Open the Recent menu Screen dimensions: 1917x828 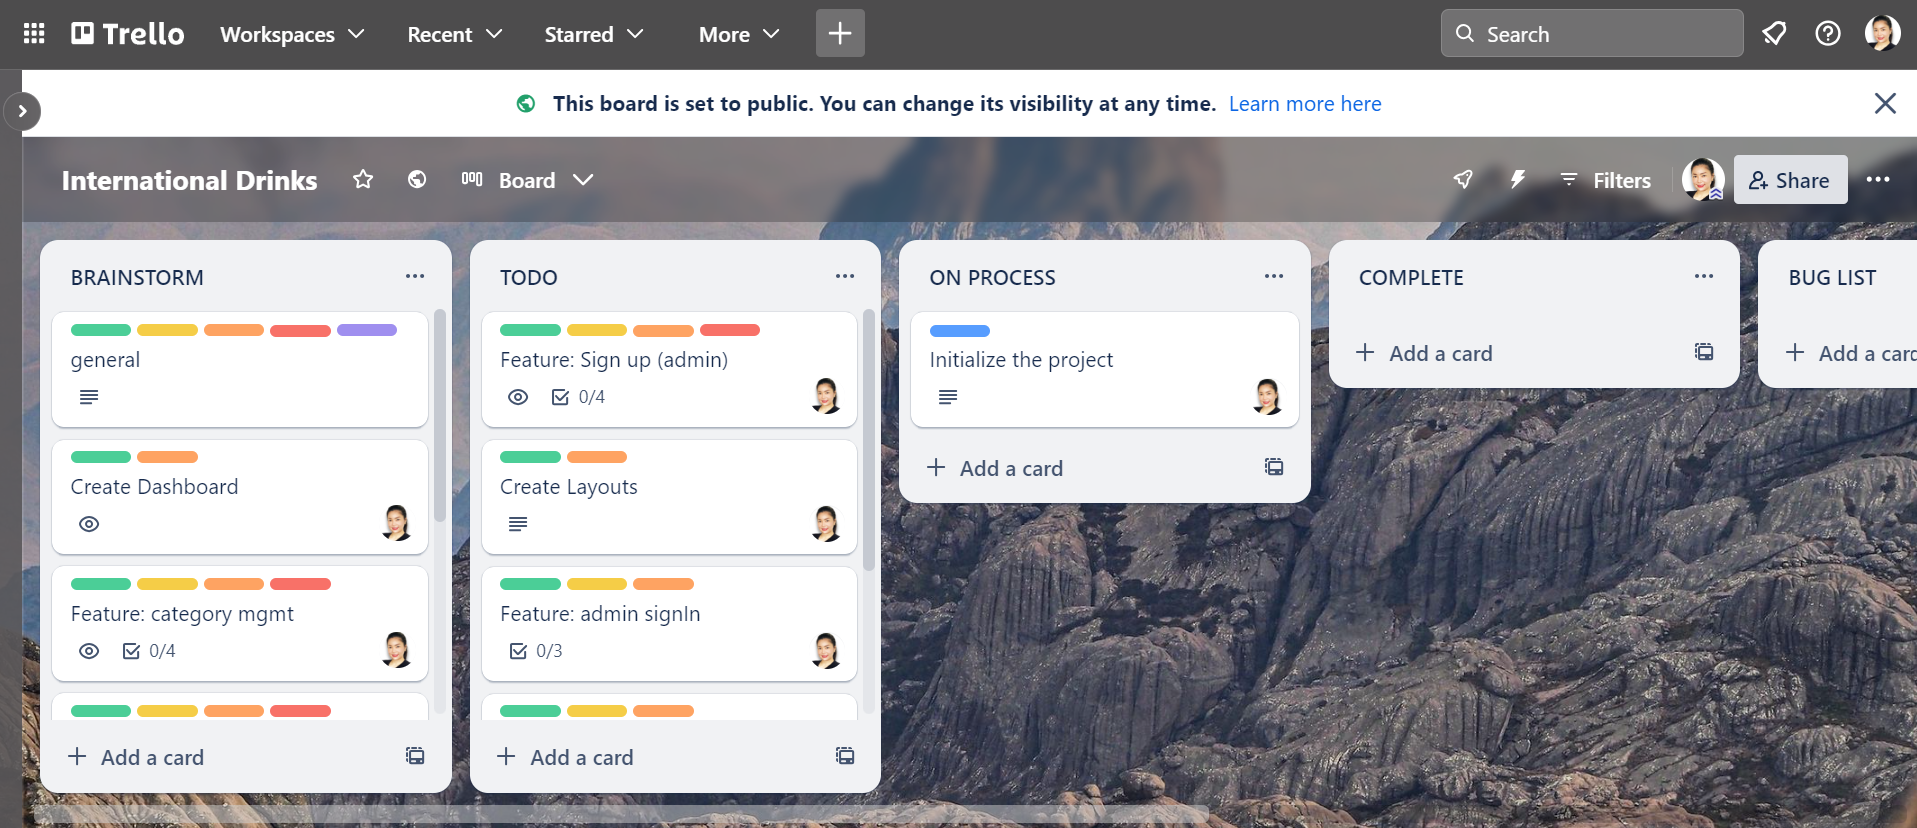[x=454, y=34]
